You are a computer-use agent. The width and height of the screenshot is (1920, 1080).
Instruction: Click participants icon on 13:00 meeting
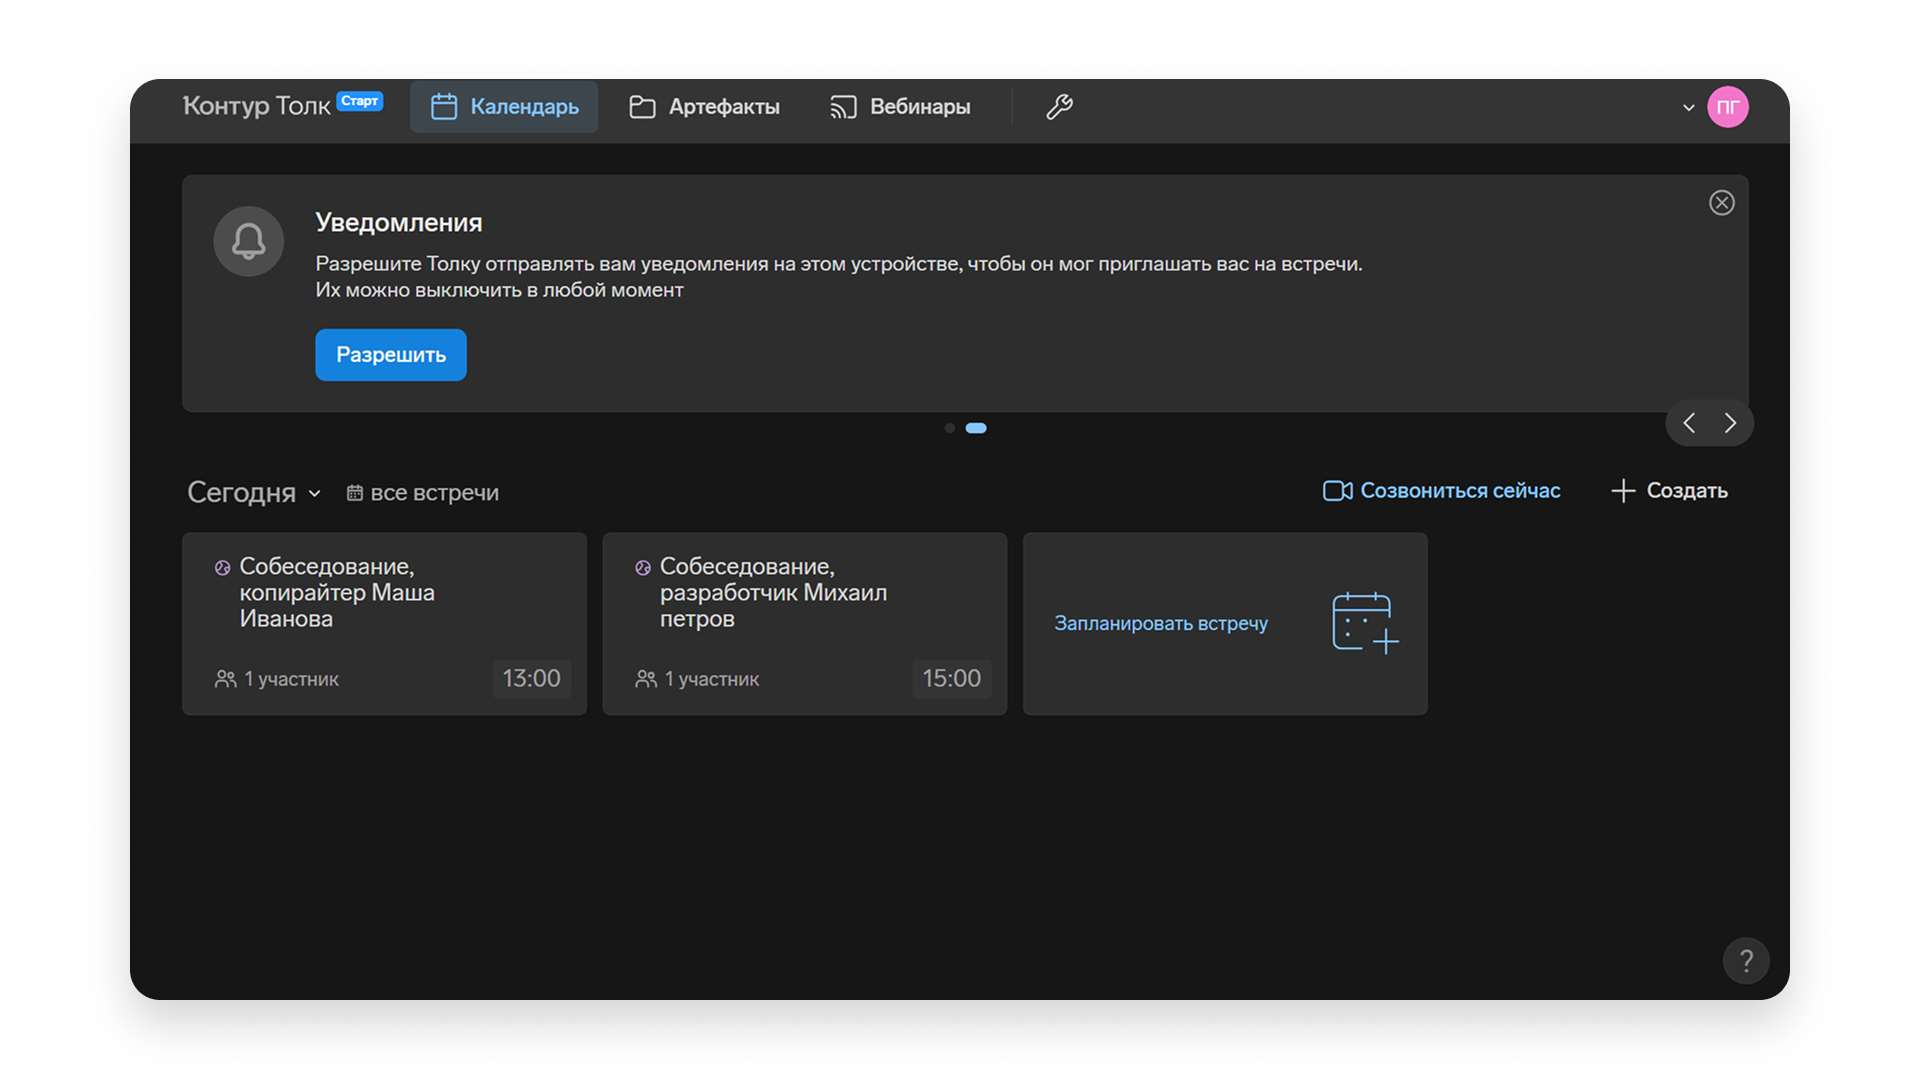225,679
